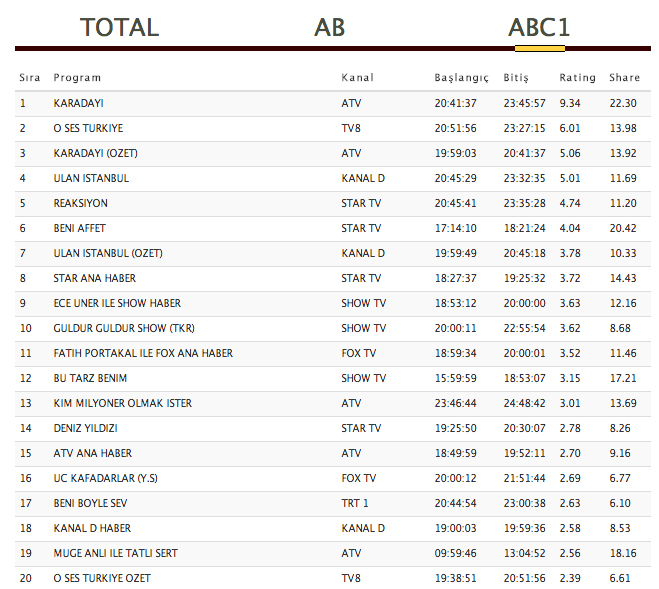Screen dimensions: 659x589
Task: Select the O SES TURKIYE OZET program
Action: [x=102, y=578]
